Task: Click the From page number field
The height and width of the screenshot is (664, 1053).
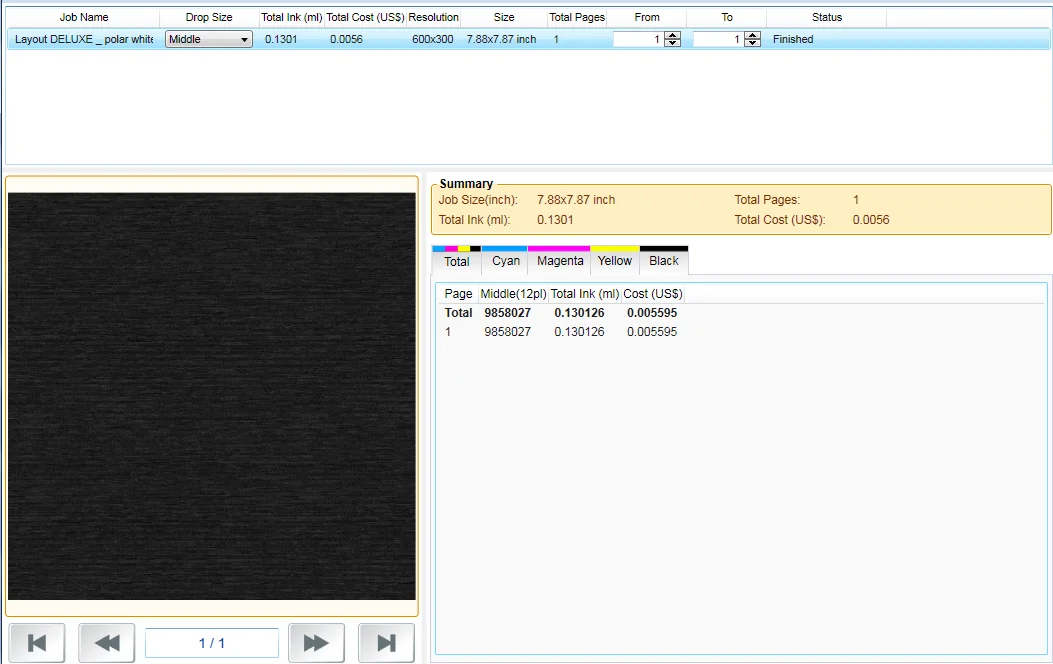Action: pos(637,39)
